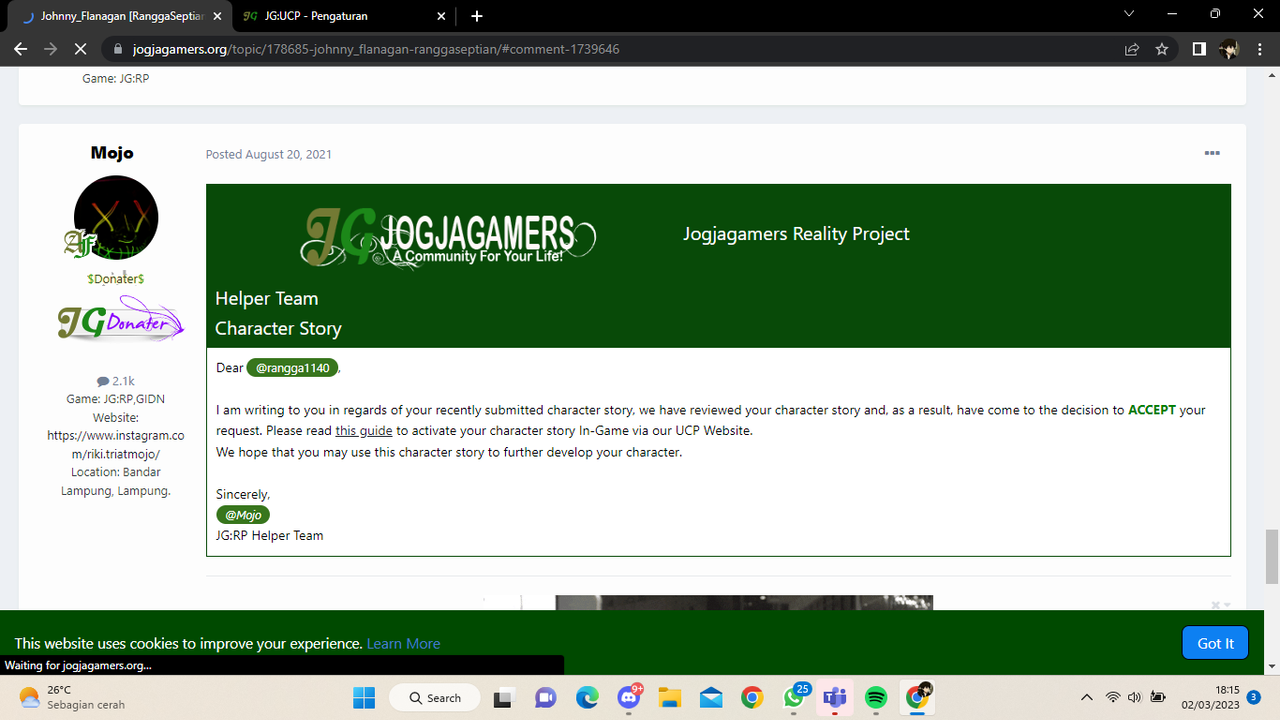Open the tab search dropdown chevron
Image resolution: width=1280 pixels, height=720 pixels.
click(1129, 14)
